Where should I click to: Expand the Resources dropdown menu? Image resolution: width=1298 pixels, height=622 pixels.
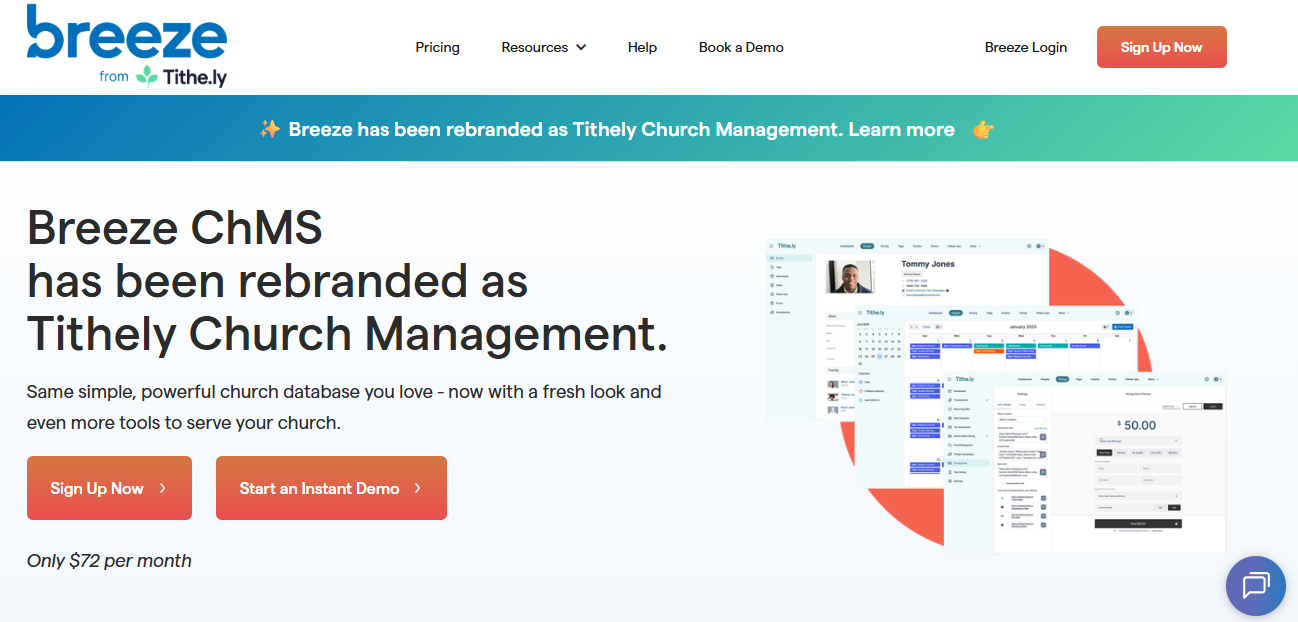(x=544, y=47)
